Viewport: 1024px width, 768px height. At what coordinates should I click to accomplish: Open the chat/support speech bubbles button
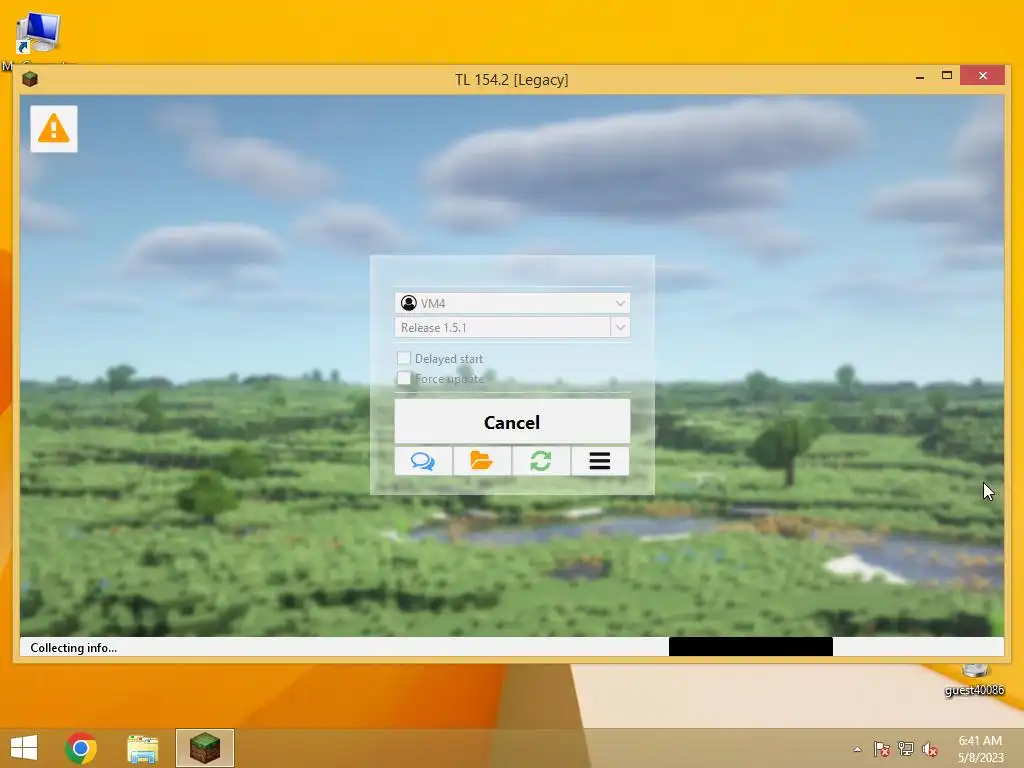[x=423, y=461]
